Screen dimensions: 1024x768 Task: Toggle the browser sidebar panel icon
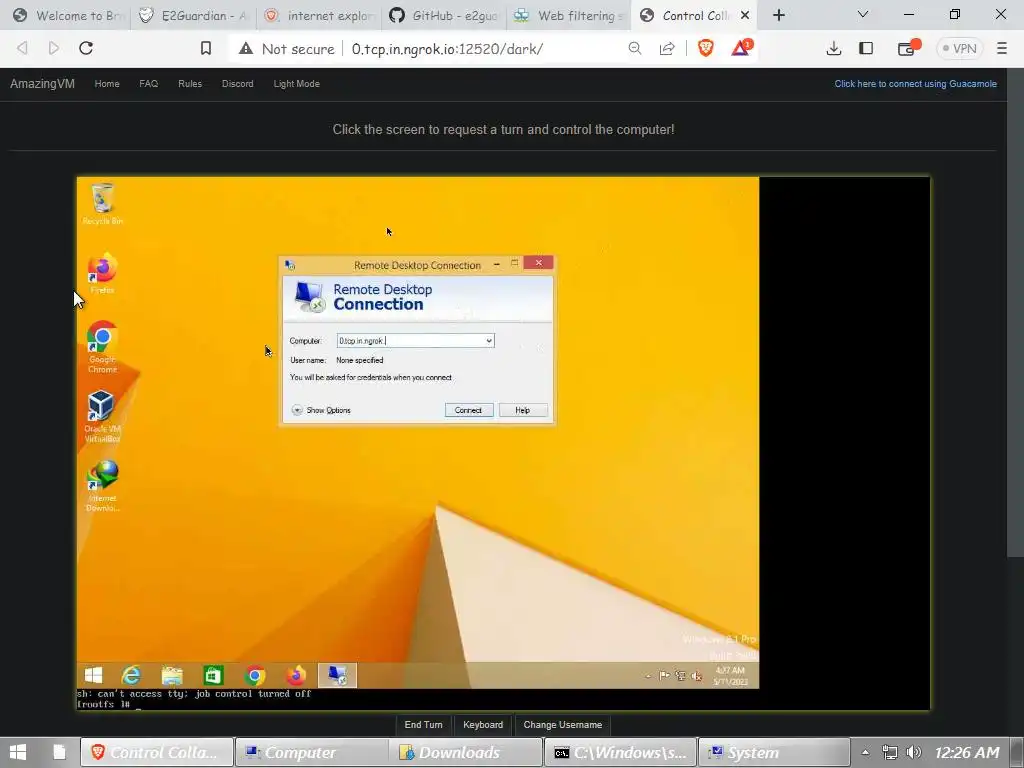coord(866,48)
